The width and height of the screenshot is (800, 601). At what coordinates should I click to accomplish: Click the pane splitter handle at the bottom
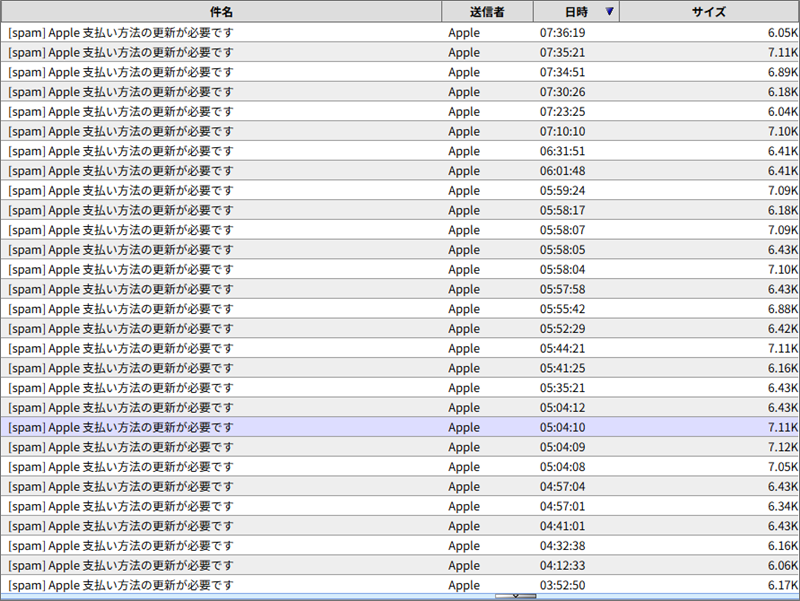click(x=515, y=596)
